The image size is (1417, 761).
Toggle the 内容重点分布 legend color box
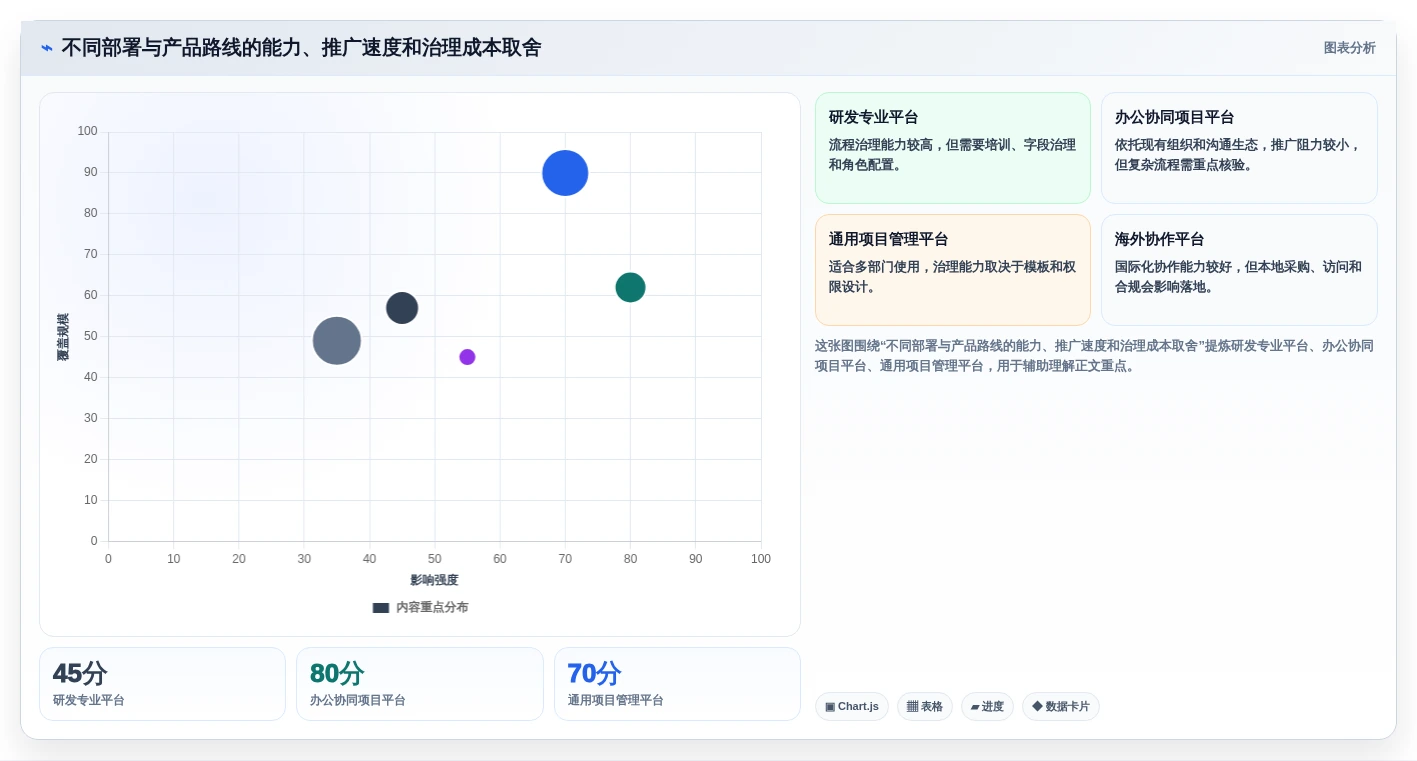381,608
